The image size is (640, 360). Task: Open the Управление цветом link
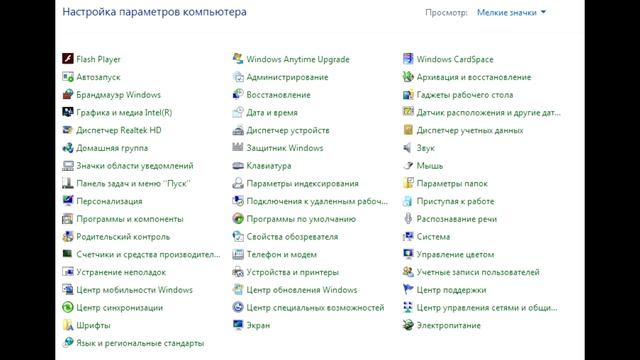tap(456, 255)
